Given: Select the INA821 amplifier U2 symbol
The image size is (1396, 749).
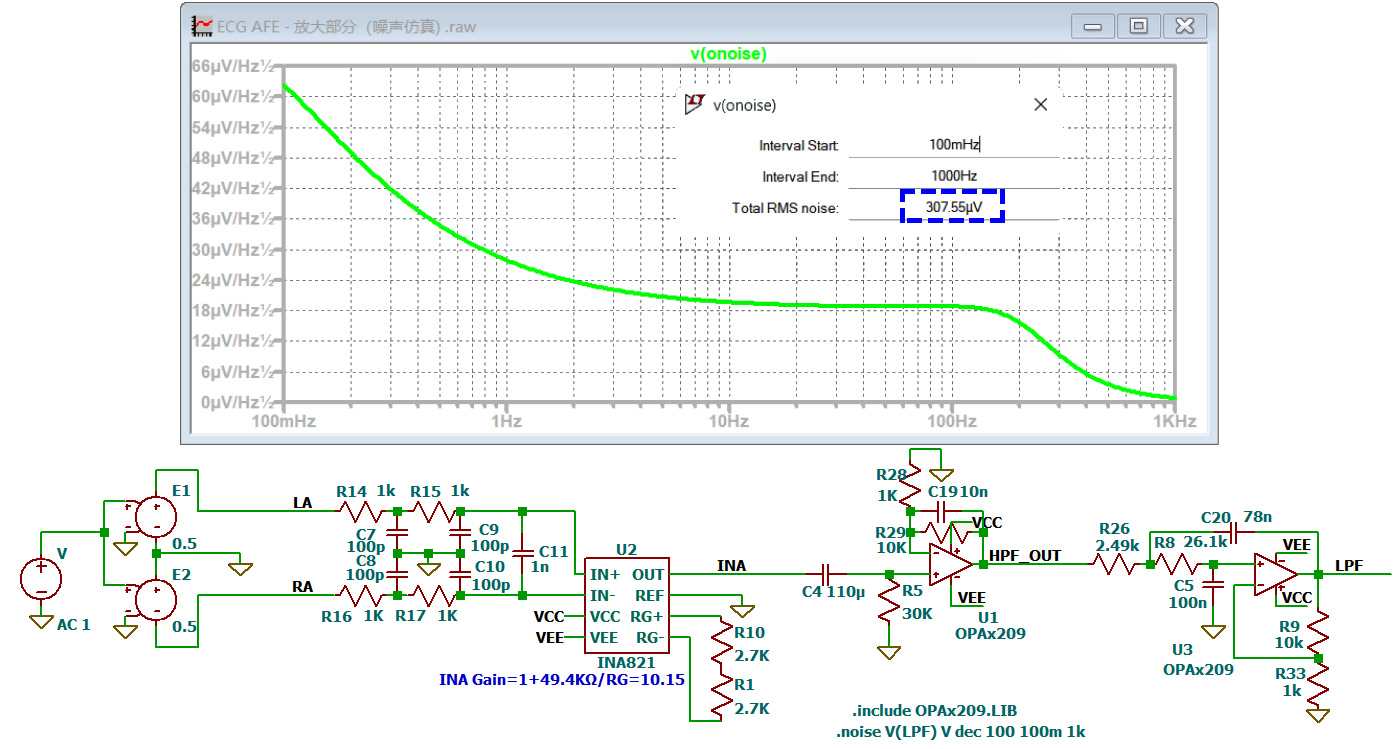Looking at the screenshot, I should pos(626,605).
